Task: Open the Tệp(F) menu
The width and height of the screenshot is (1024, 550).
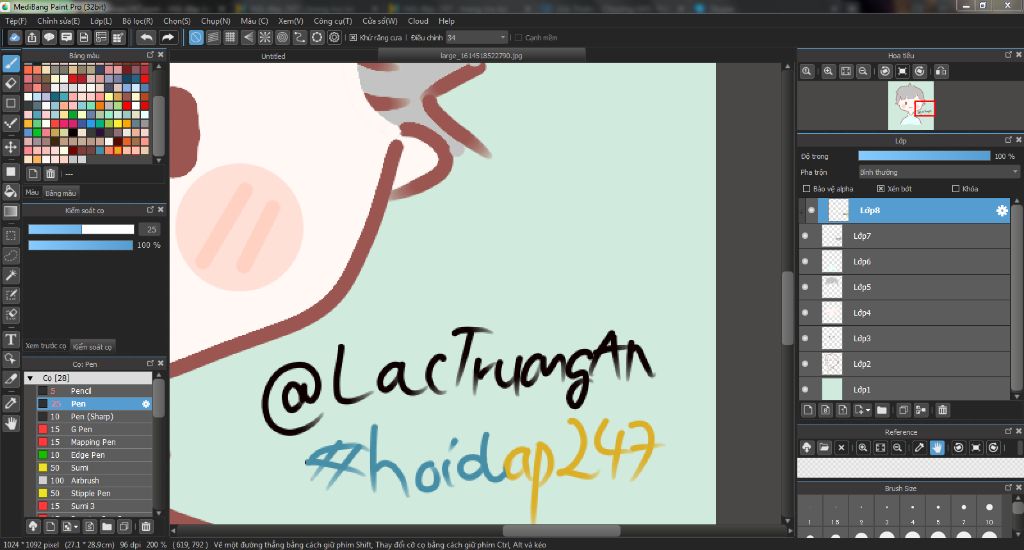Action: (x=16, y=21)
